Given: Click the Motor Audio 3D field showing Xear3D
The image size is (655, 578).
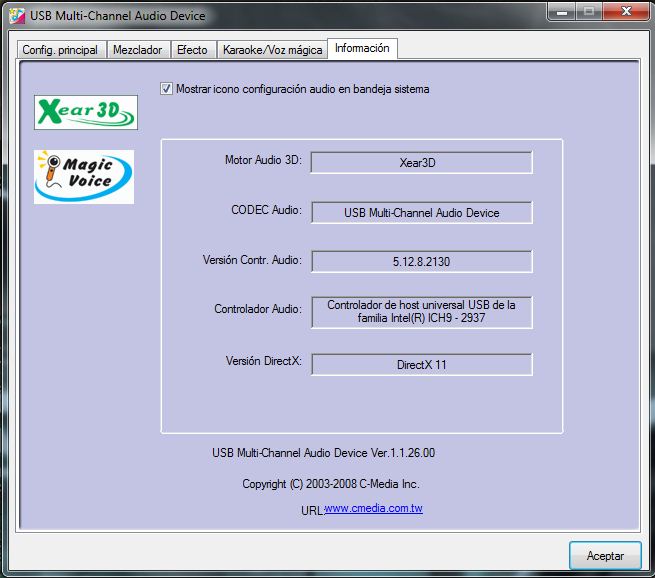Looking at the screenshot, I should 421,162.
